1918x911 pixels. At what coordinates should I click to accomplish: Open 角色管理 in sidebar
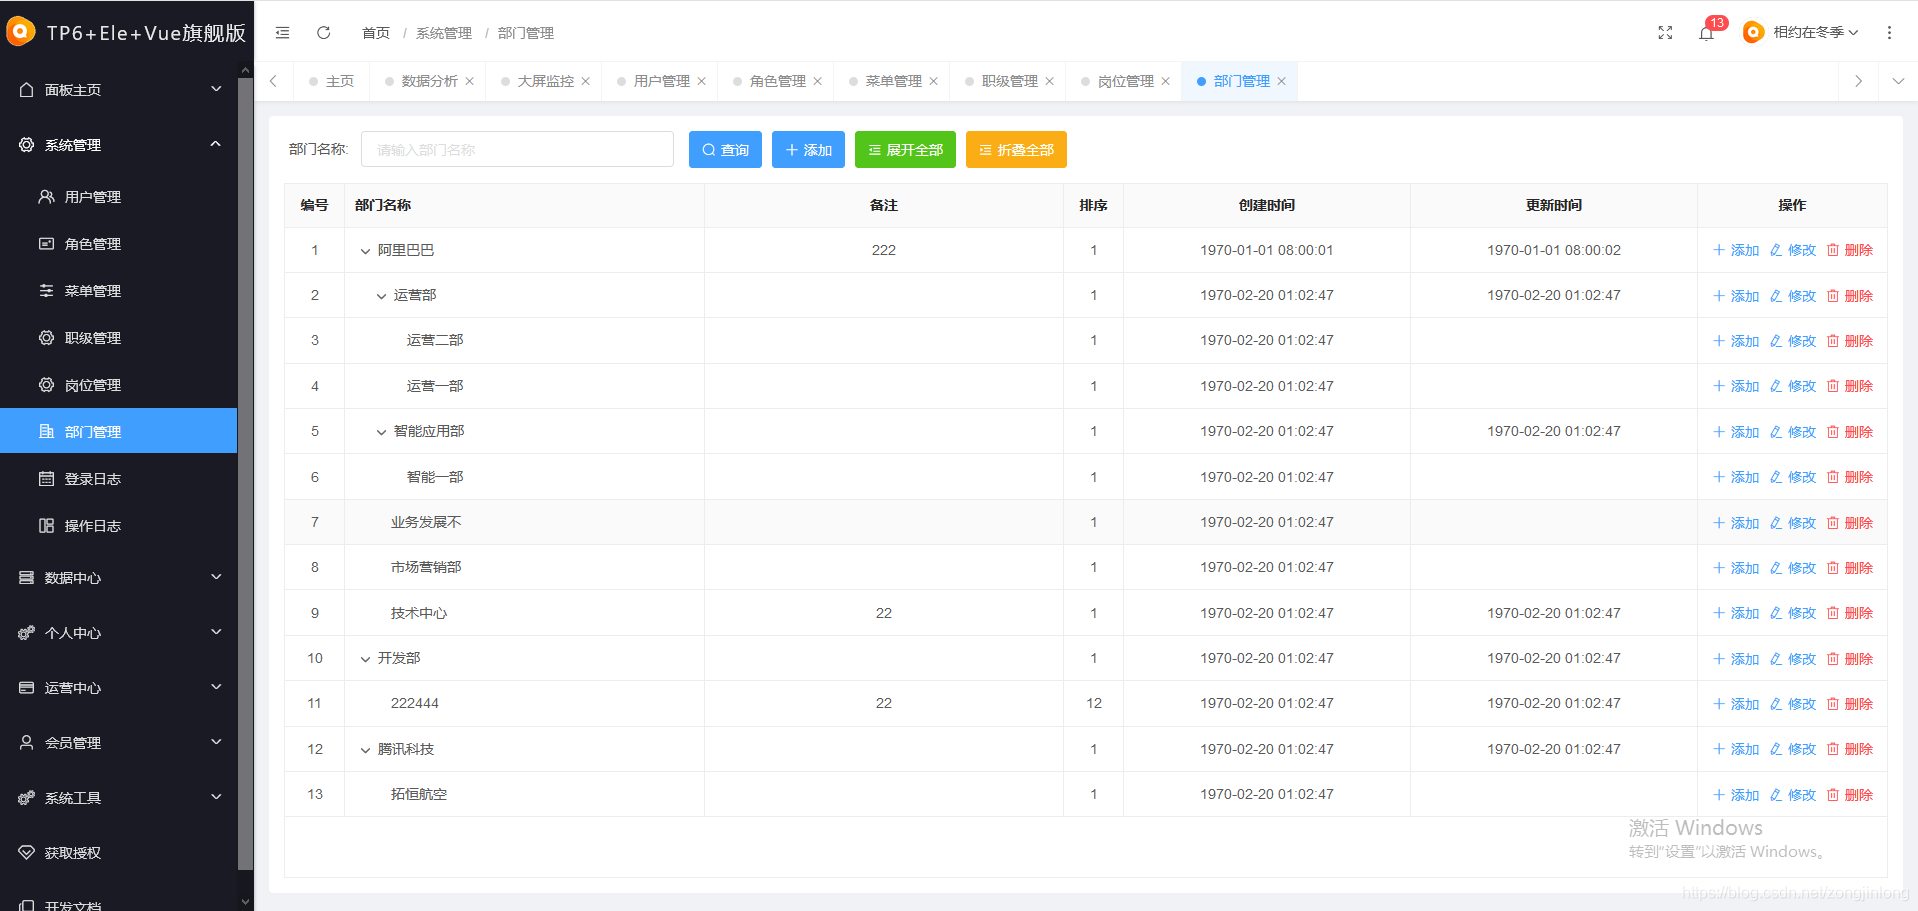(118, 244)
